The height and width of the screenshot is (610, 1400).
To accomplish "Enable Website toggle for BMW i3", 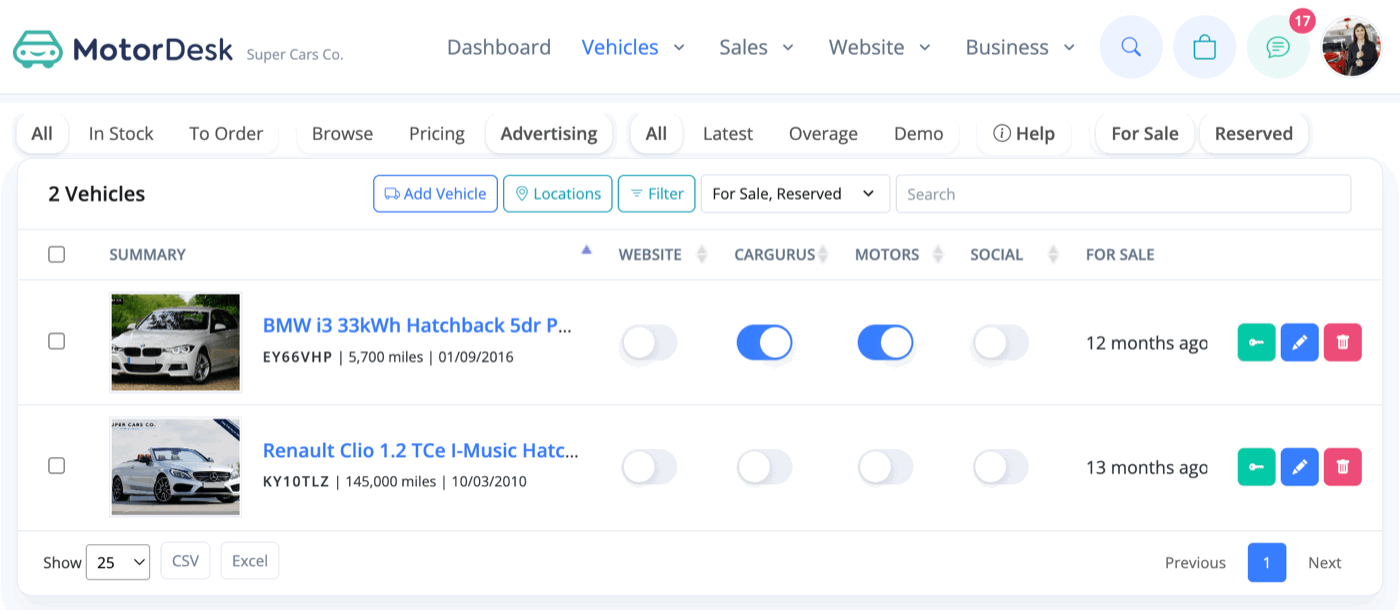I will point(649,343).
